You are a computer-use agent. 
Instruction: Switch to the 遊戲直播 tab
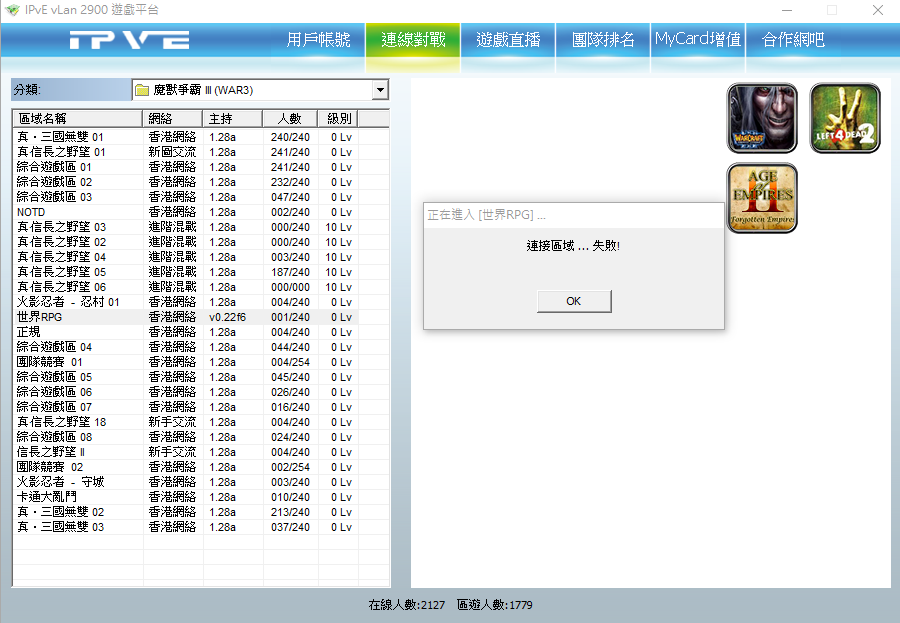[x=508, y=40]
